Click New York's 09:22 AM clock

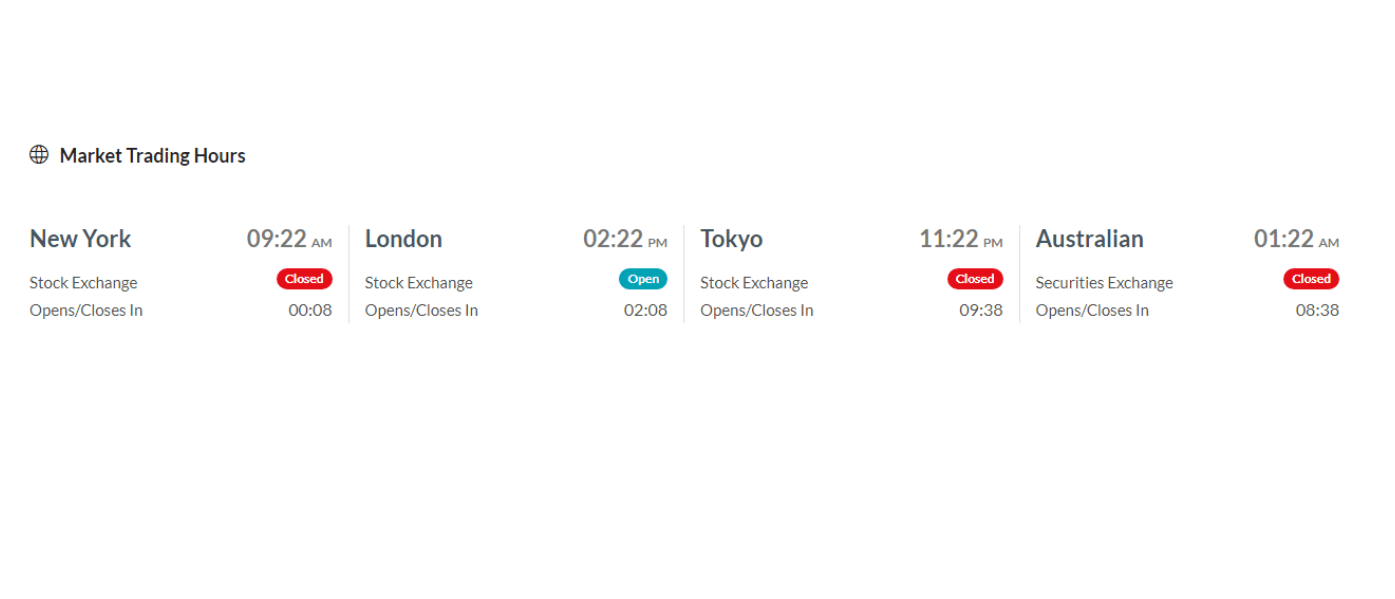click(x=289, y=239)
